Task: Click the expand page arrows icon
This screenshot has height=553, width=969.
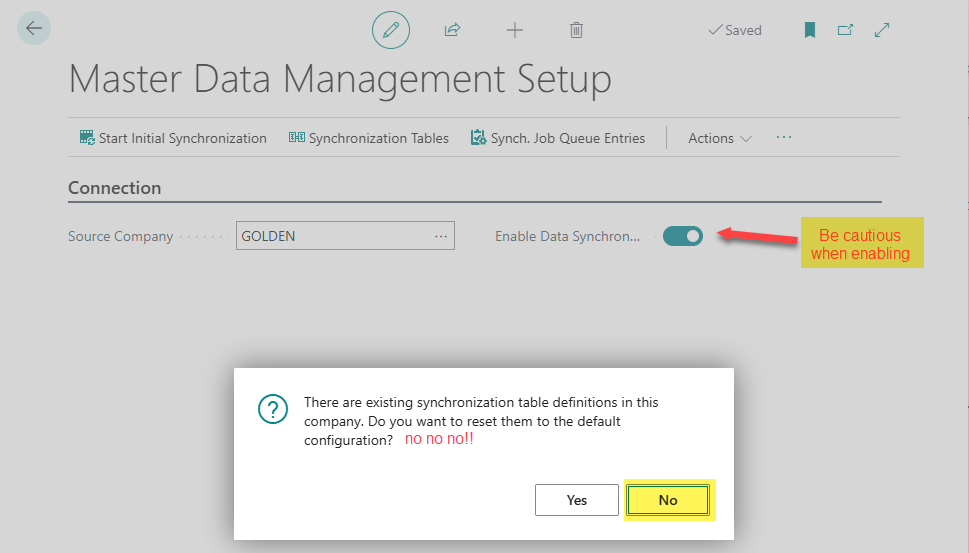Action: [882, 30]
